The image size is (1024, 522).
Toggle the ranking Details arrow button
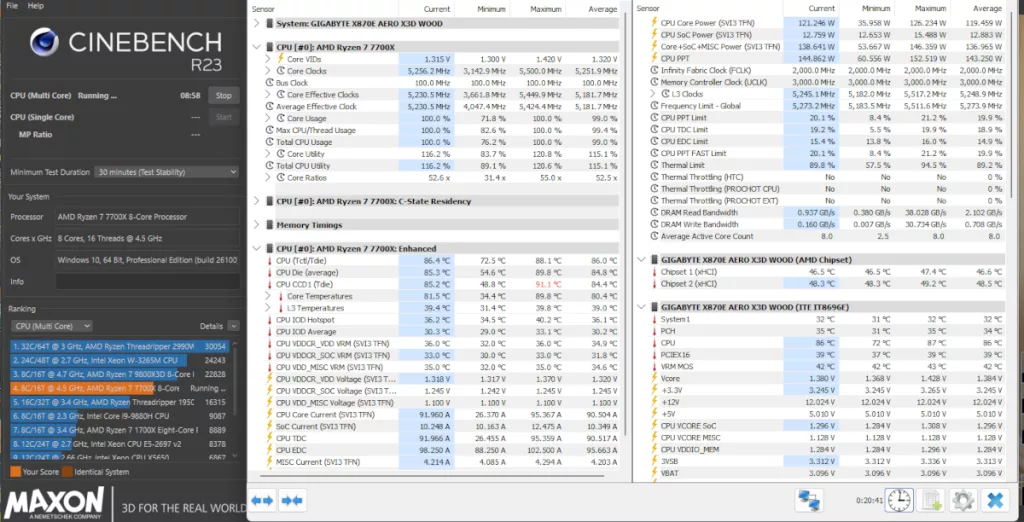233,326
